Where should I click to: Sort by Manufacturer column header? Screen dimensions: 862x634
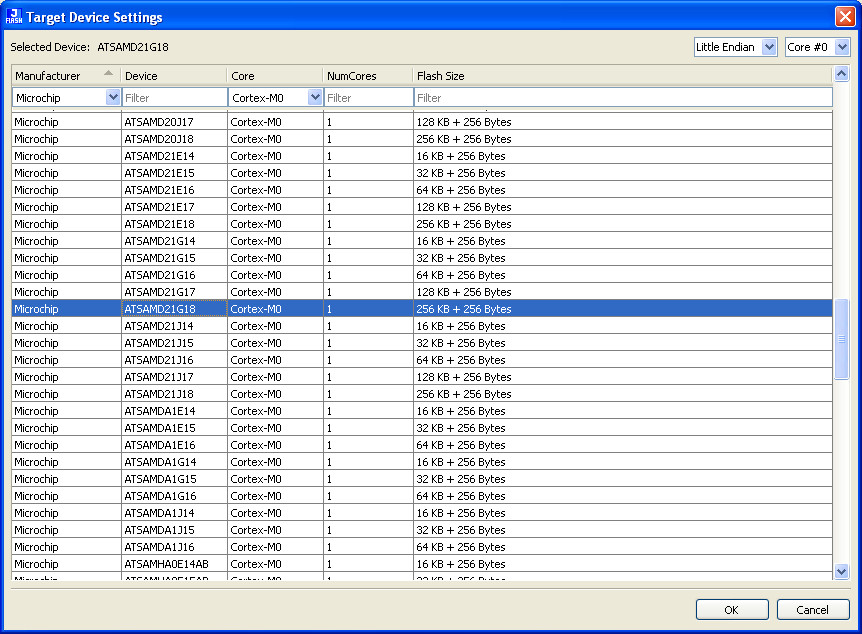[66, 76]
